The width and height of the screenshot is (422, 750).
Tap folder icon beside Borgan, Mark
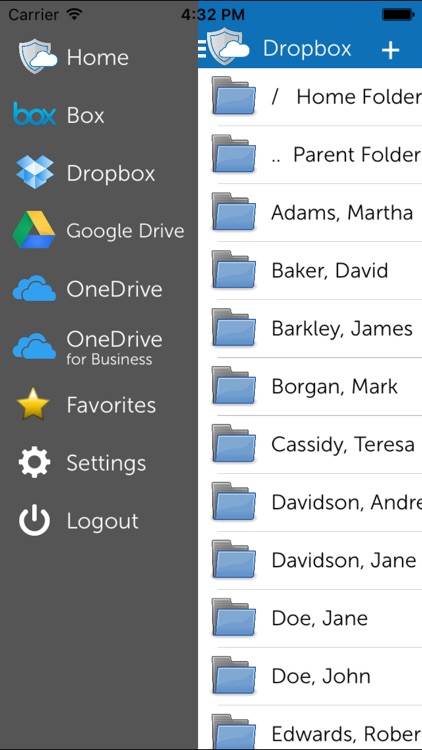point(234,386)
